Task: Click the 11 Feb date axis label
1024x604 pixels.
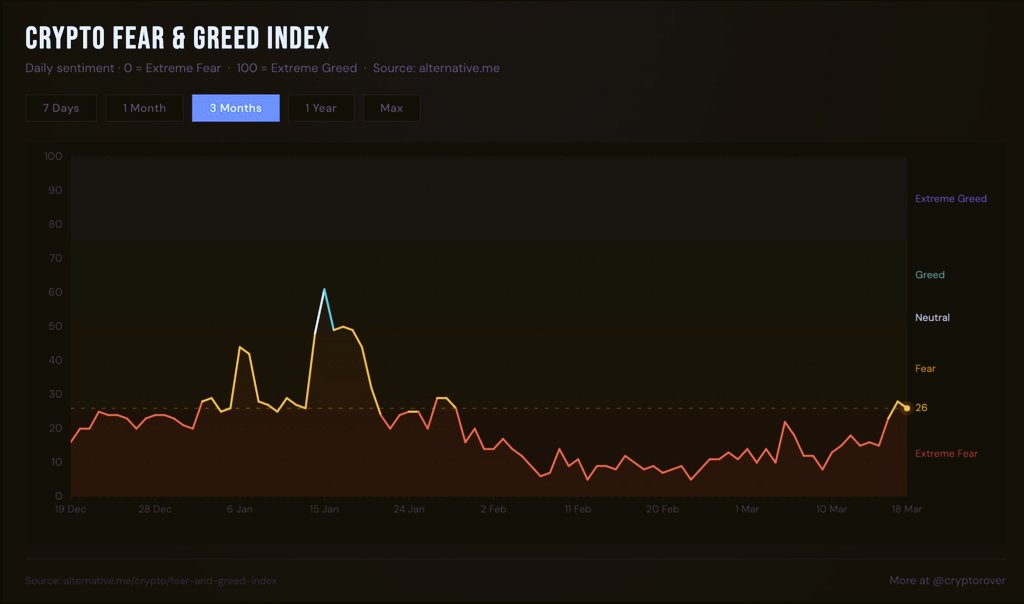Action: pyautogui.click(x=578, y=509)
